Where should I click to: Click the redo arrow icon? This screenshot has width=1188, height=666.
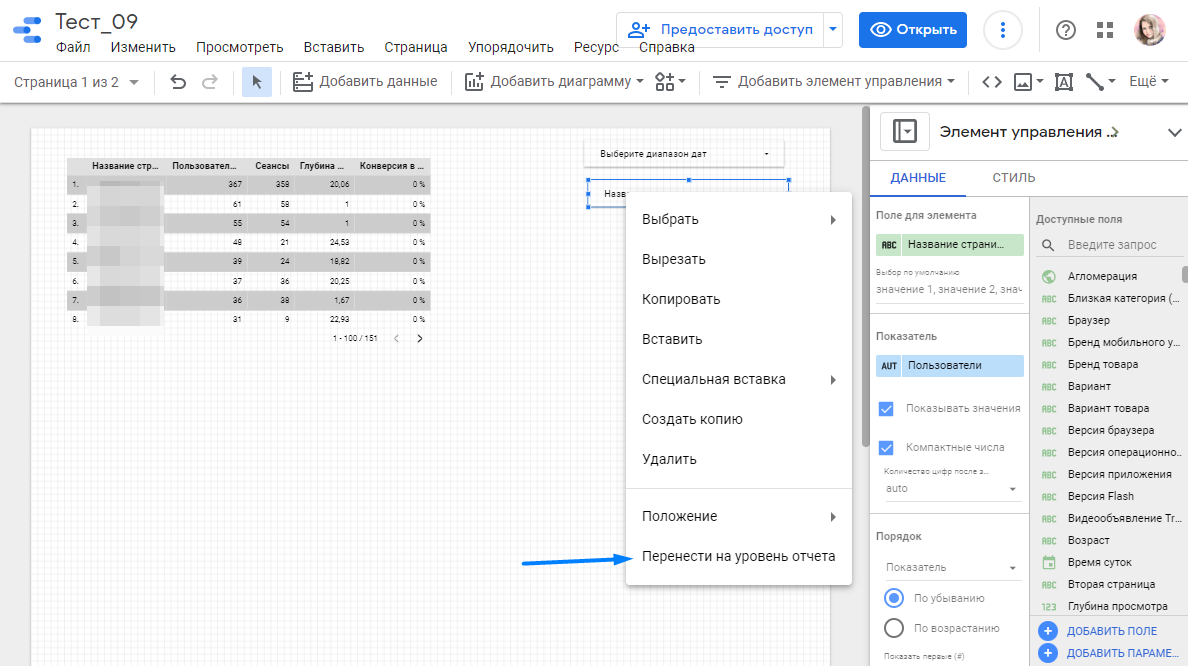tap(210, 82)
